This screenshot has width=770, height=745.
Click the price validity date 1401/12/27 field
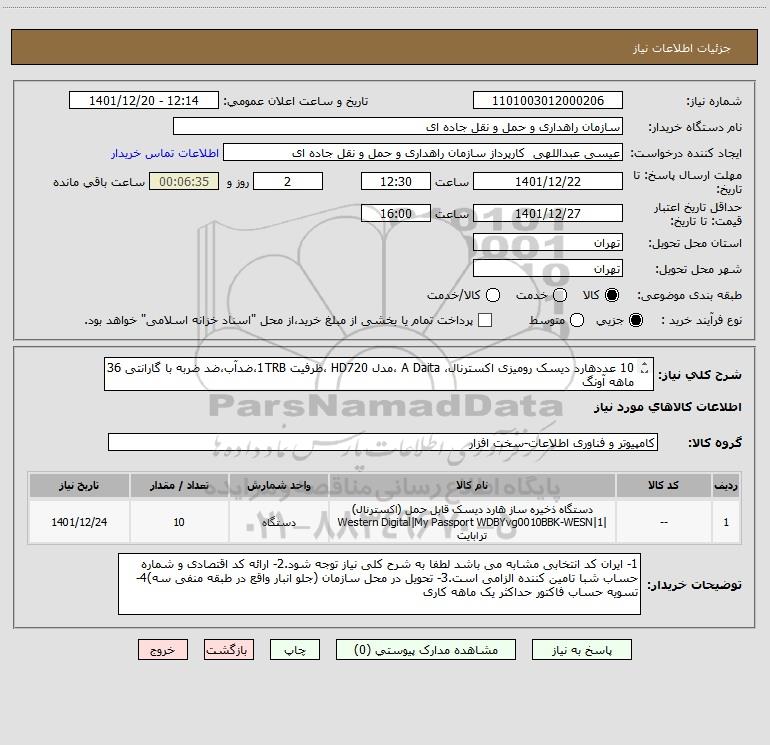click(548, 213)
